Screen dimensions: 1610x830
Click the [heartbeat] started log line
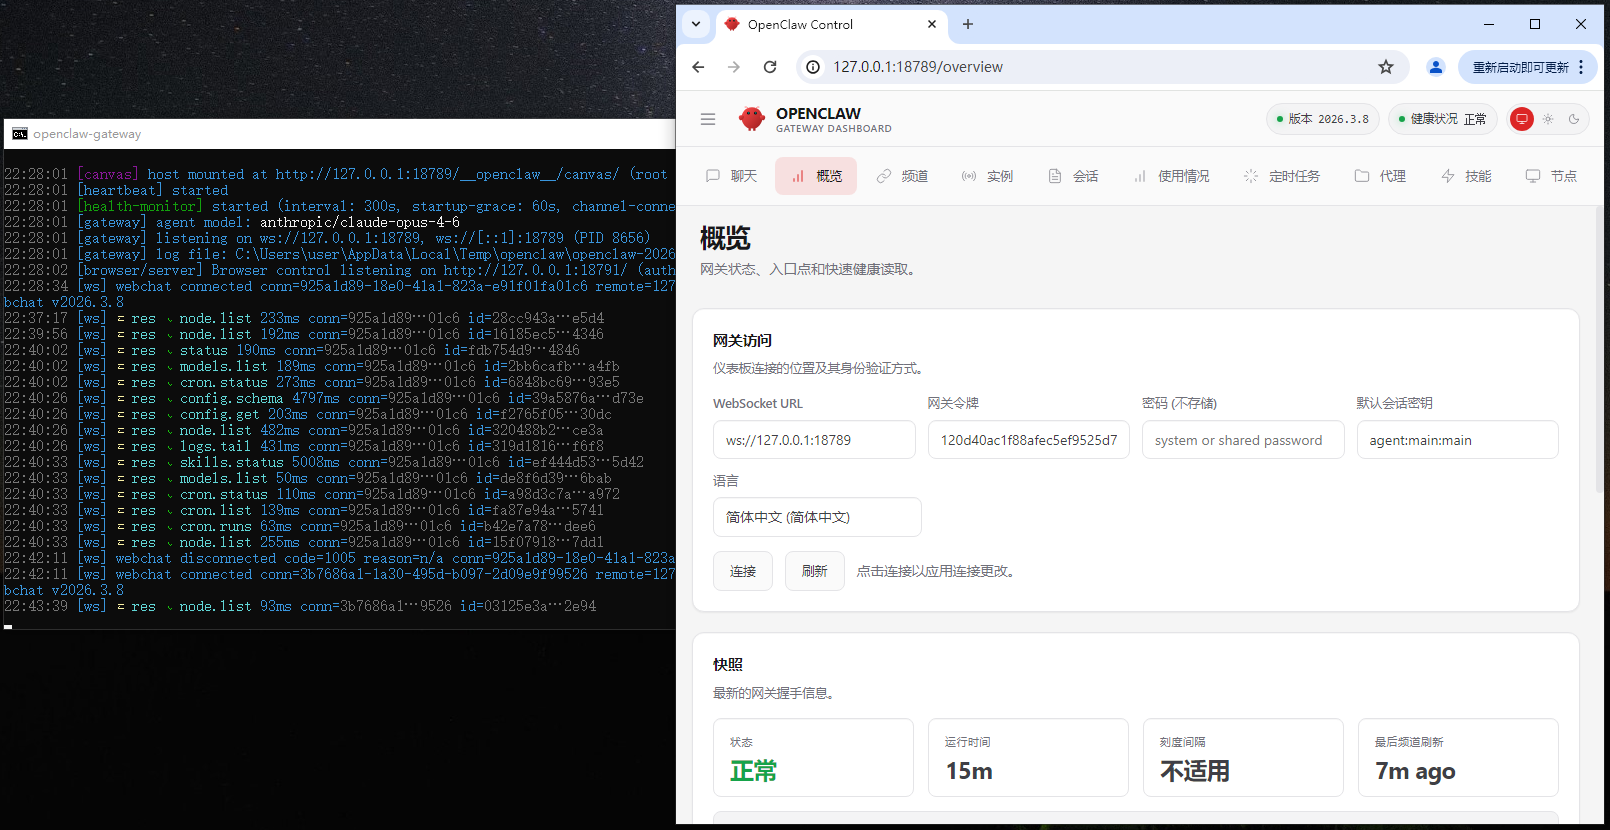click(x=116, y=190)
